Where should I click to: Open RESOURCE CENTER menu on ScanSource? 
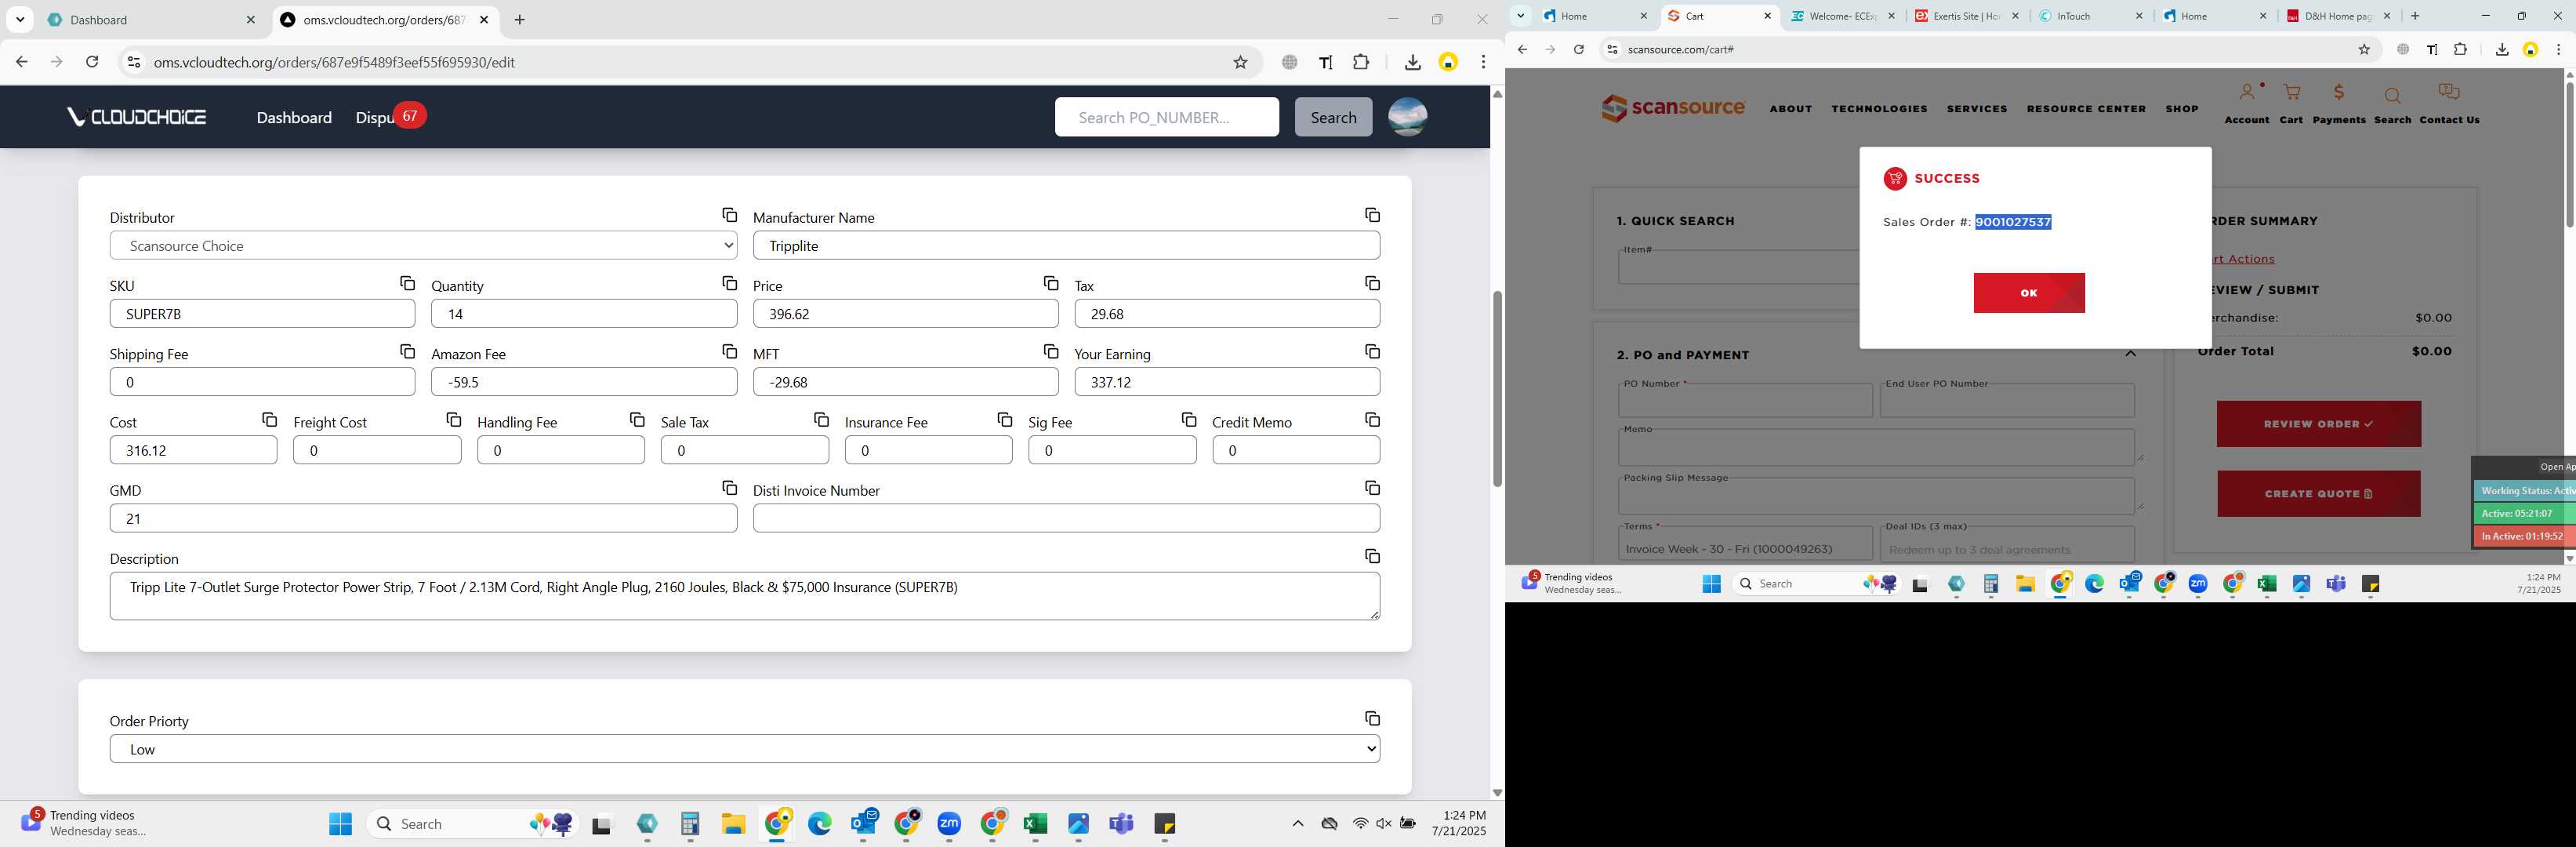point(2086,108)
